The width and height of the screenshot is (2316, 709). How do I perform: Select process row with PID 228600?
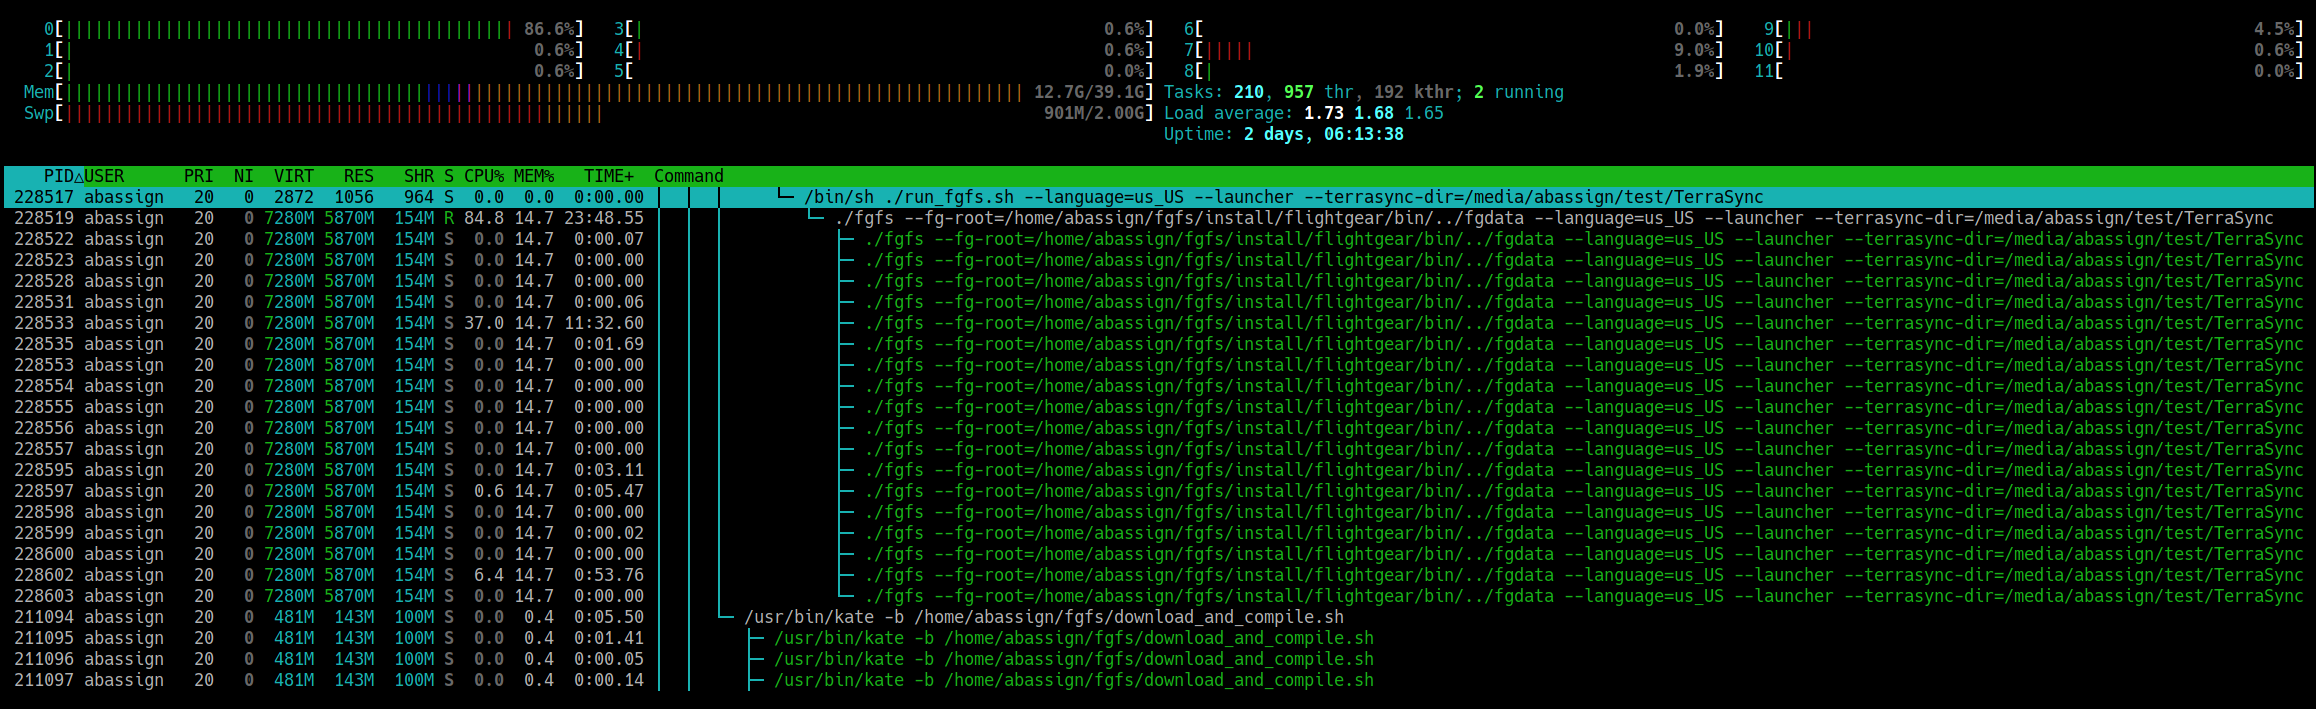click(x=1159, y=554)
